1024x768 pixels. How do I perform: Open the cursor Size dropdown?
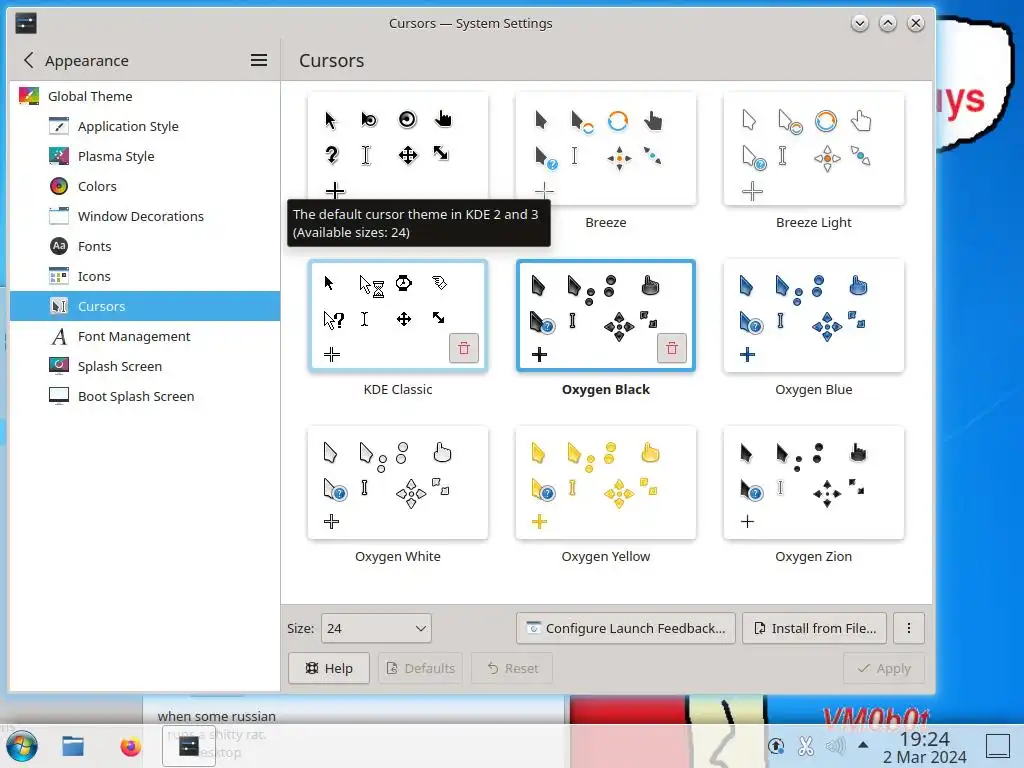click(x=376, y=628)
